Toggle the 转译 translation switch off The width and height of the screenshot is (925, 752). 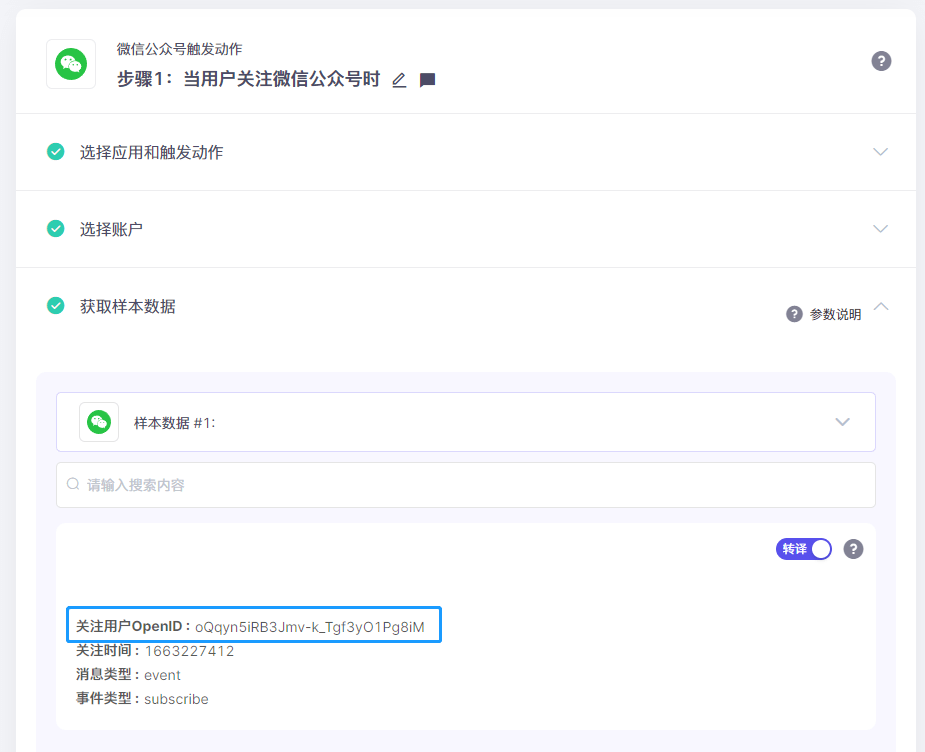coord(803,548)
